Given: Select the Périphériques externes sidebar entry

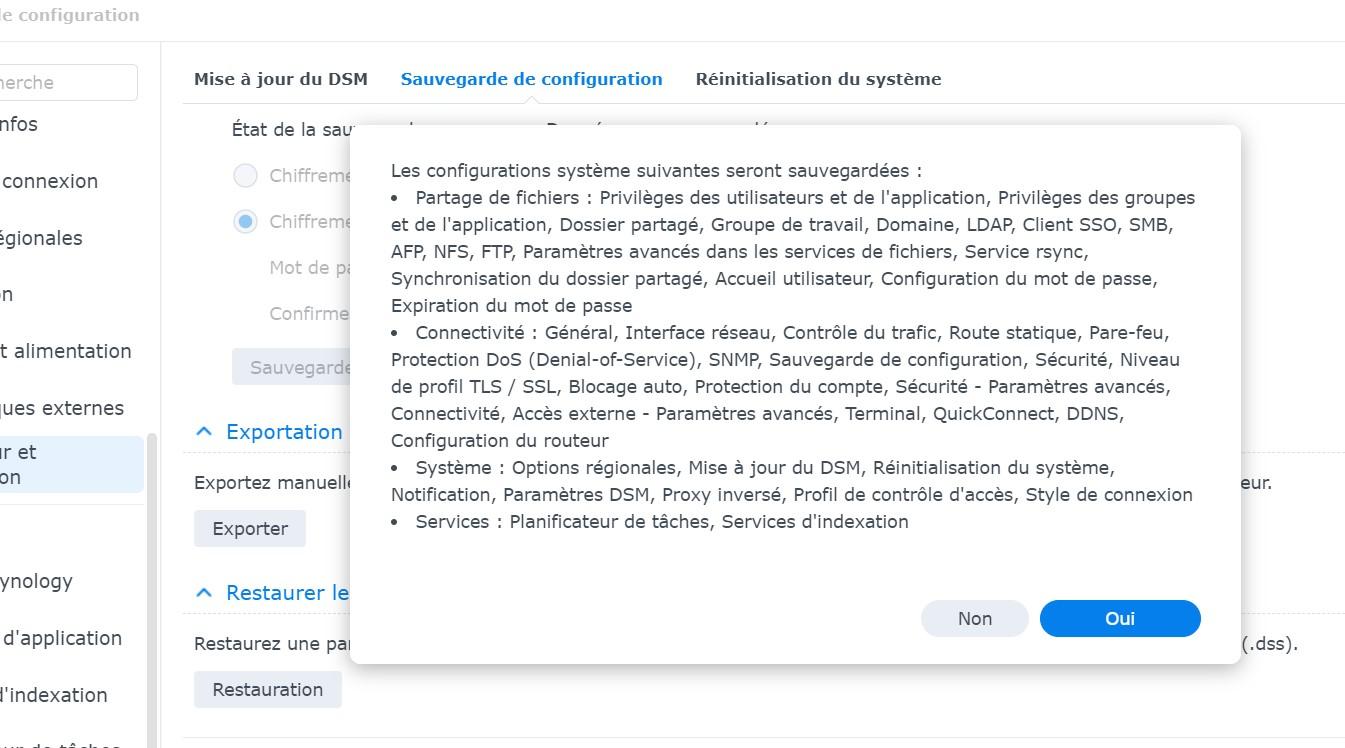Looking at the screenshot, I should click(x=61, y=408).
